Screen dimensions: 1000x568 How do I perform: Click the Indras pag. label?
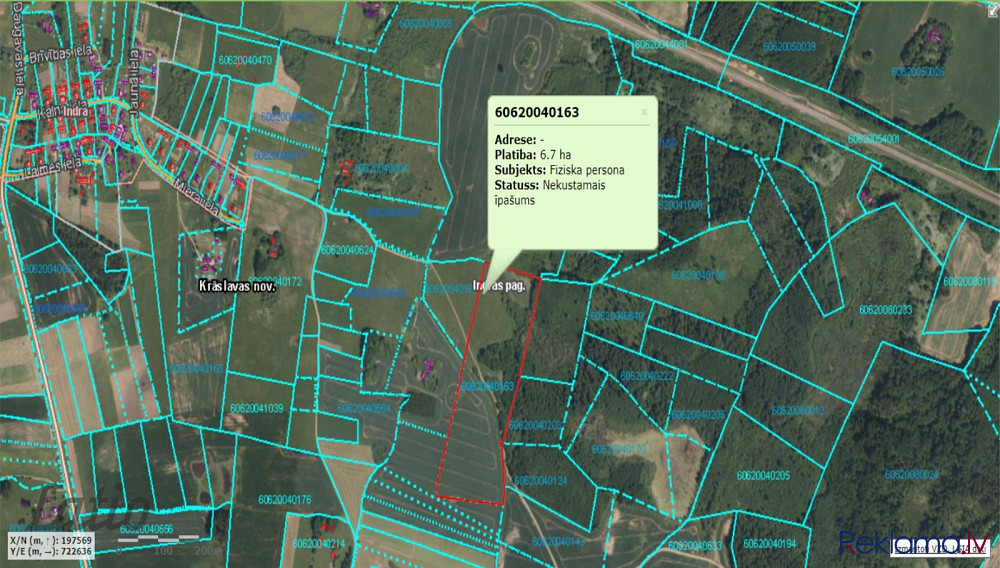point(500,285)
